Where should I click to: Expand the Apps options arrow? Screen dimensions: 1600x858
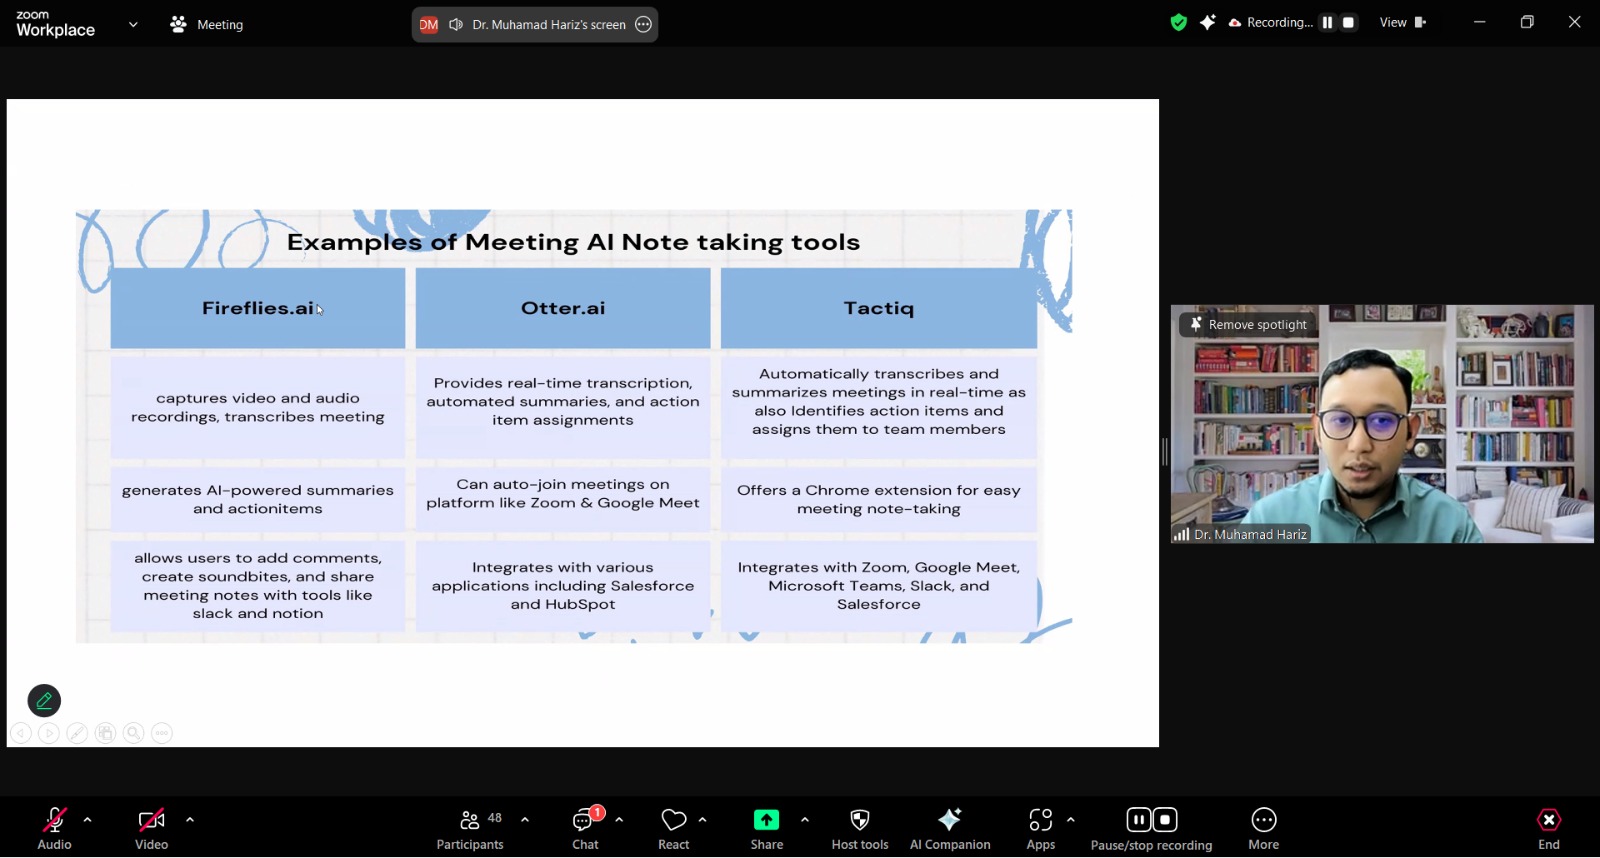click(1071, 820)
